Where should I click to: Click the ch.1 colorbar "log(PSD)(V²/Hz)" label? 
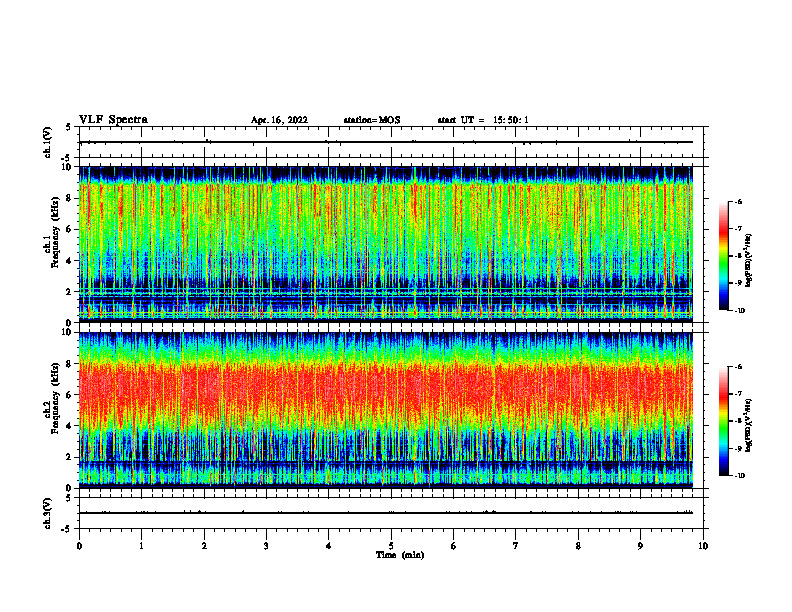[748, 261]
